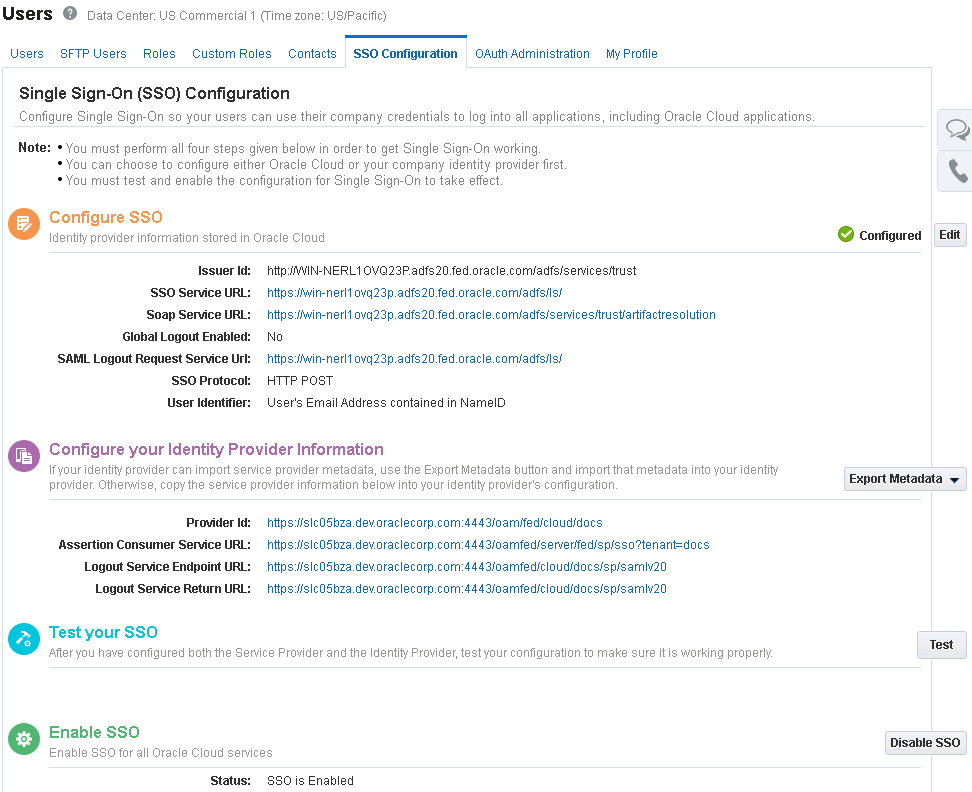Click the Test your SSO arrow icon

[x=24, y=639]
